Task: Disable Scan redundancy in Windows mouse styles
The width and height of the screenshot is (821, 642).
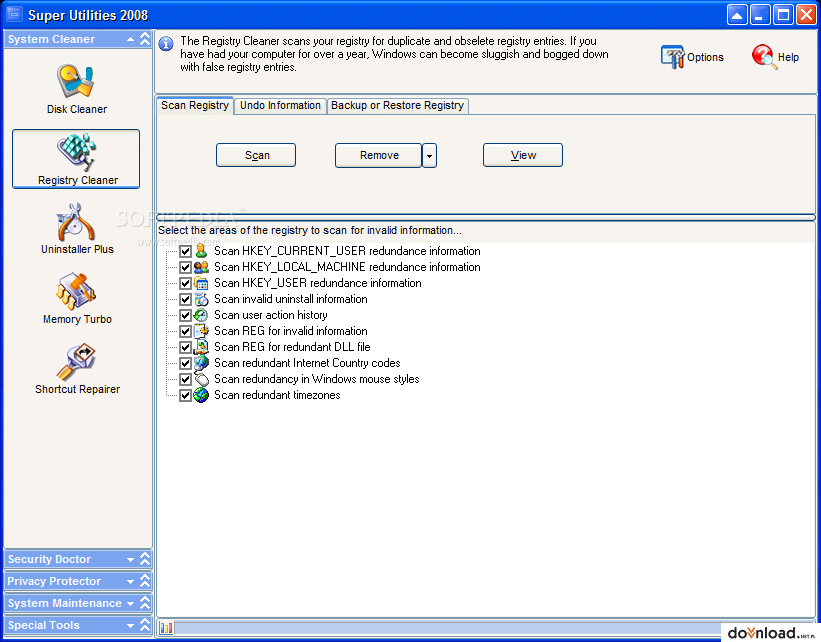Action: (x=185, y=379)
